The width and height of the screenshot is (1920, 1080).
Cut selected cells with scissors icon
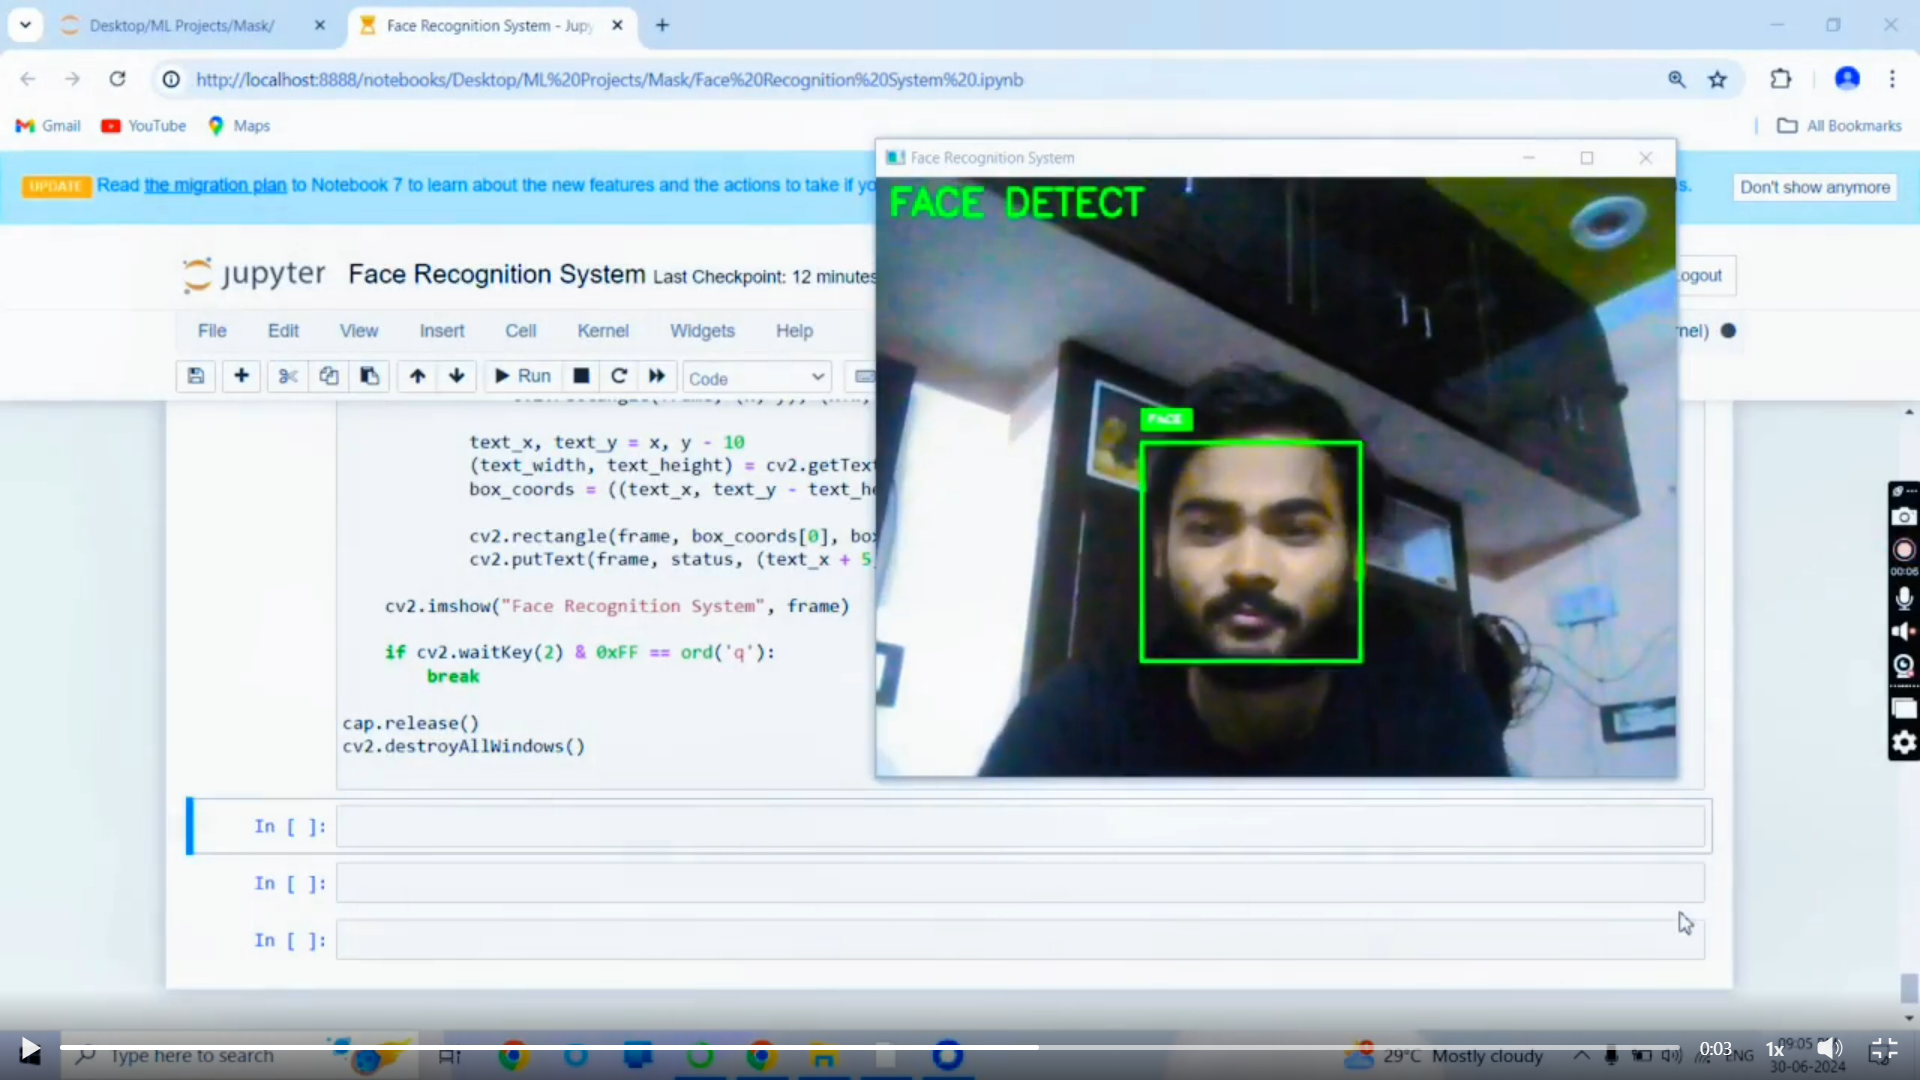[x=288, y=376]
